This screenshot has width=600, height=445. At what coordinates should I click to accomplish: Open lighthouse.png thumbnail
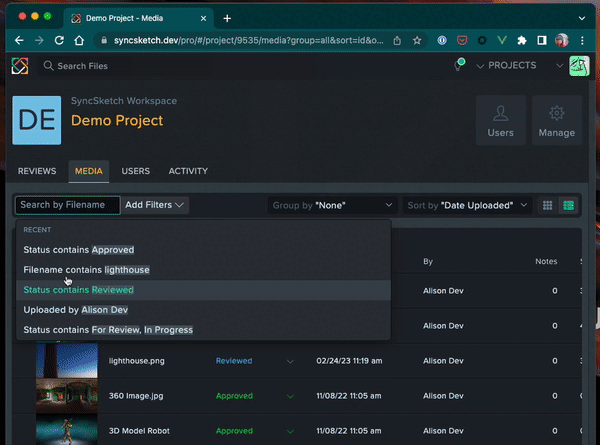click(x=67, y=361)
